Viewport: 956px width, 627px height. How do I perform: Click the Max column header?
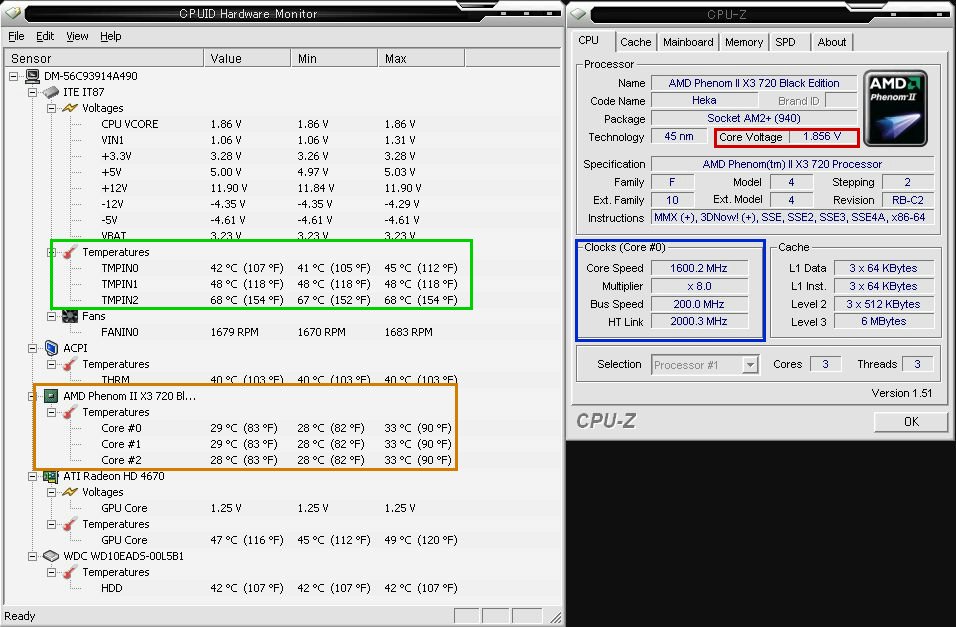[x=421, y=59]
